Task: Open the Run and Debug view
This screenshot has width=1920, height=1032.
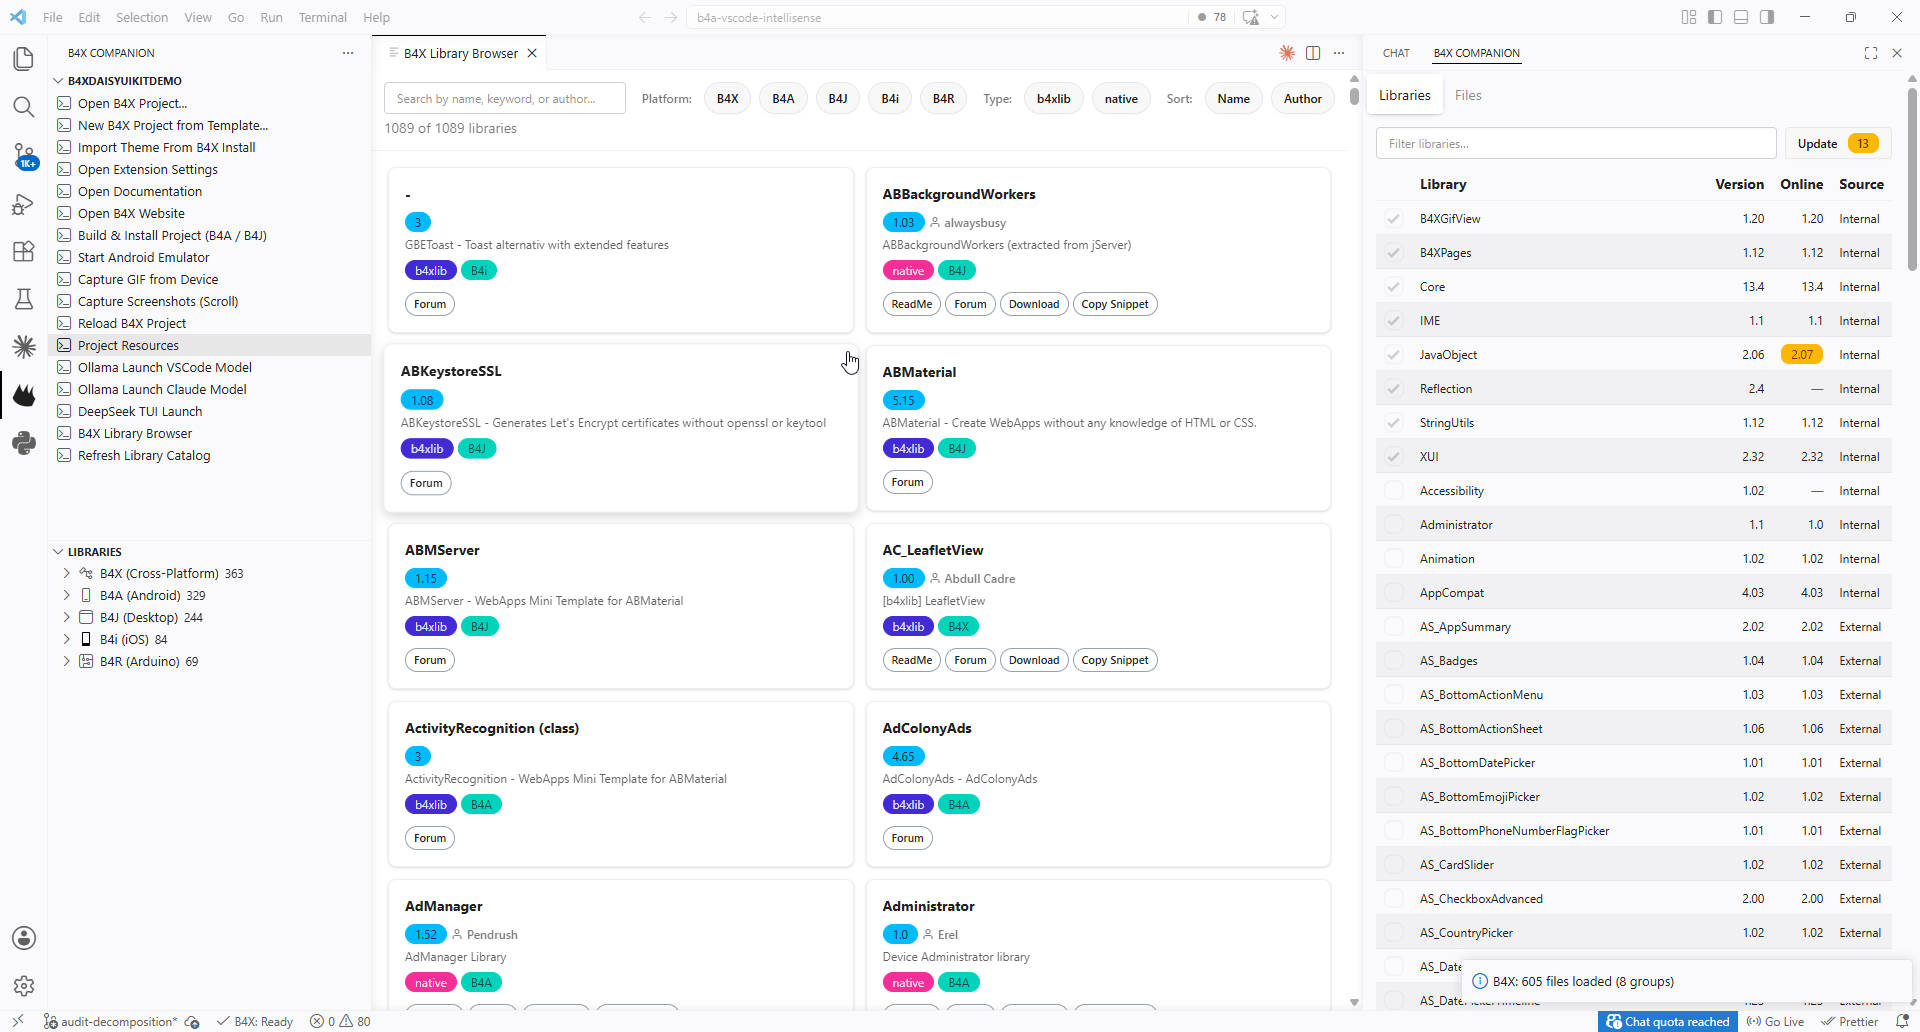Action: pyautogui.click(x=24, y=203)
